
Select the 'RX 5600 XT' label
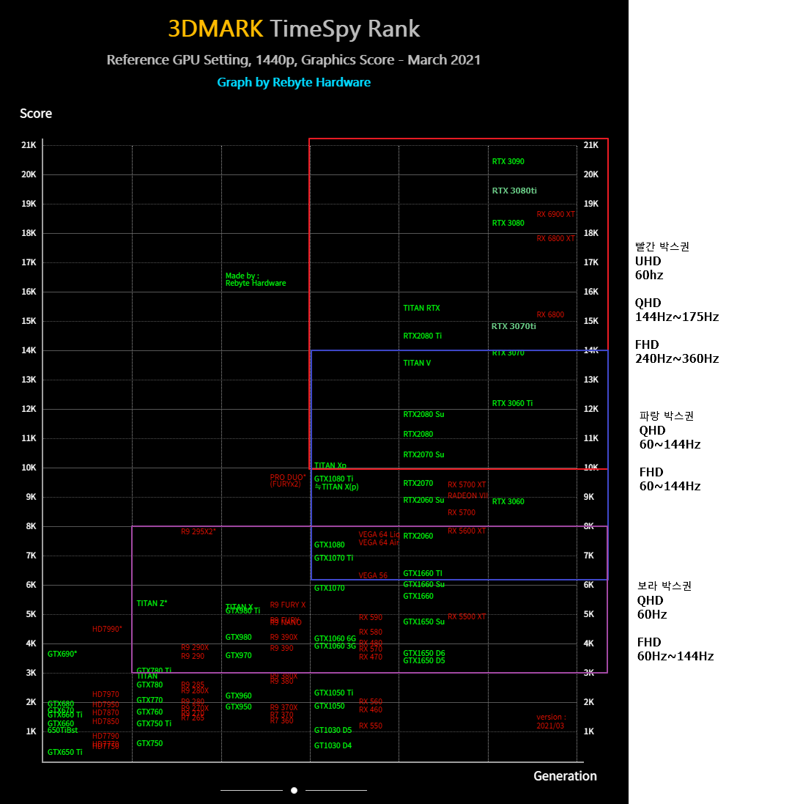tap(467, 531)
